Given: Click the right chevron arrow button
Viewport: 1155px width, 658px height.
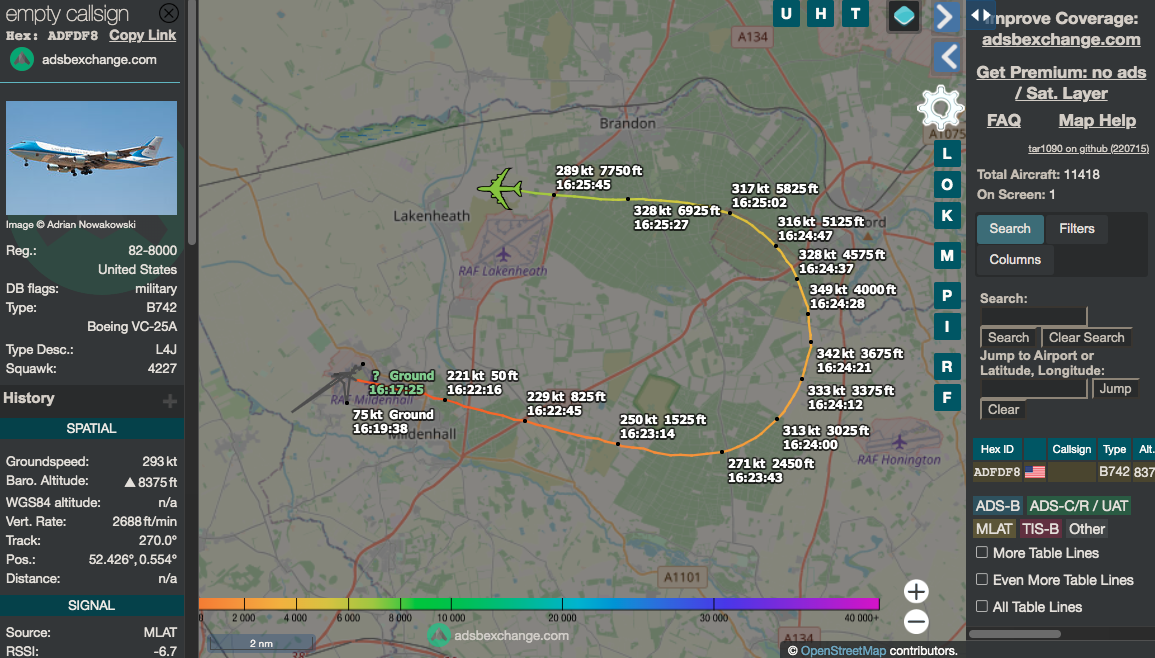Looking at the screenshot, I should 947,17.
